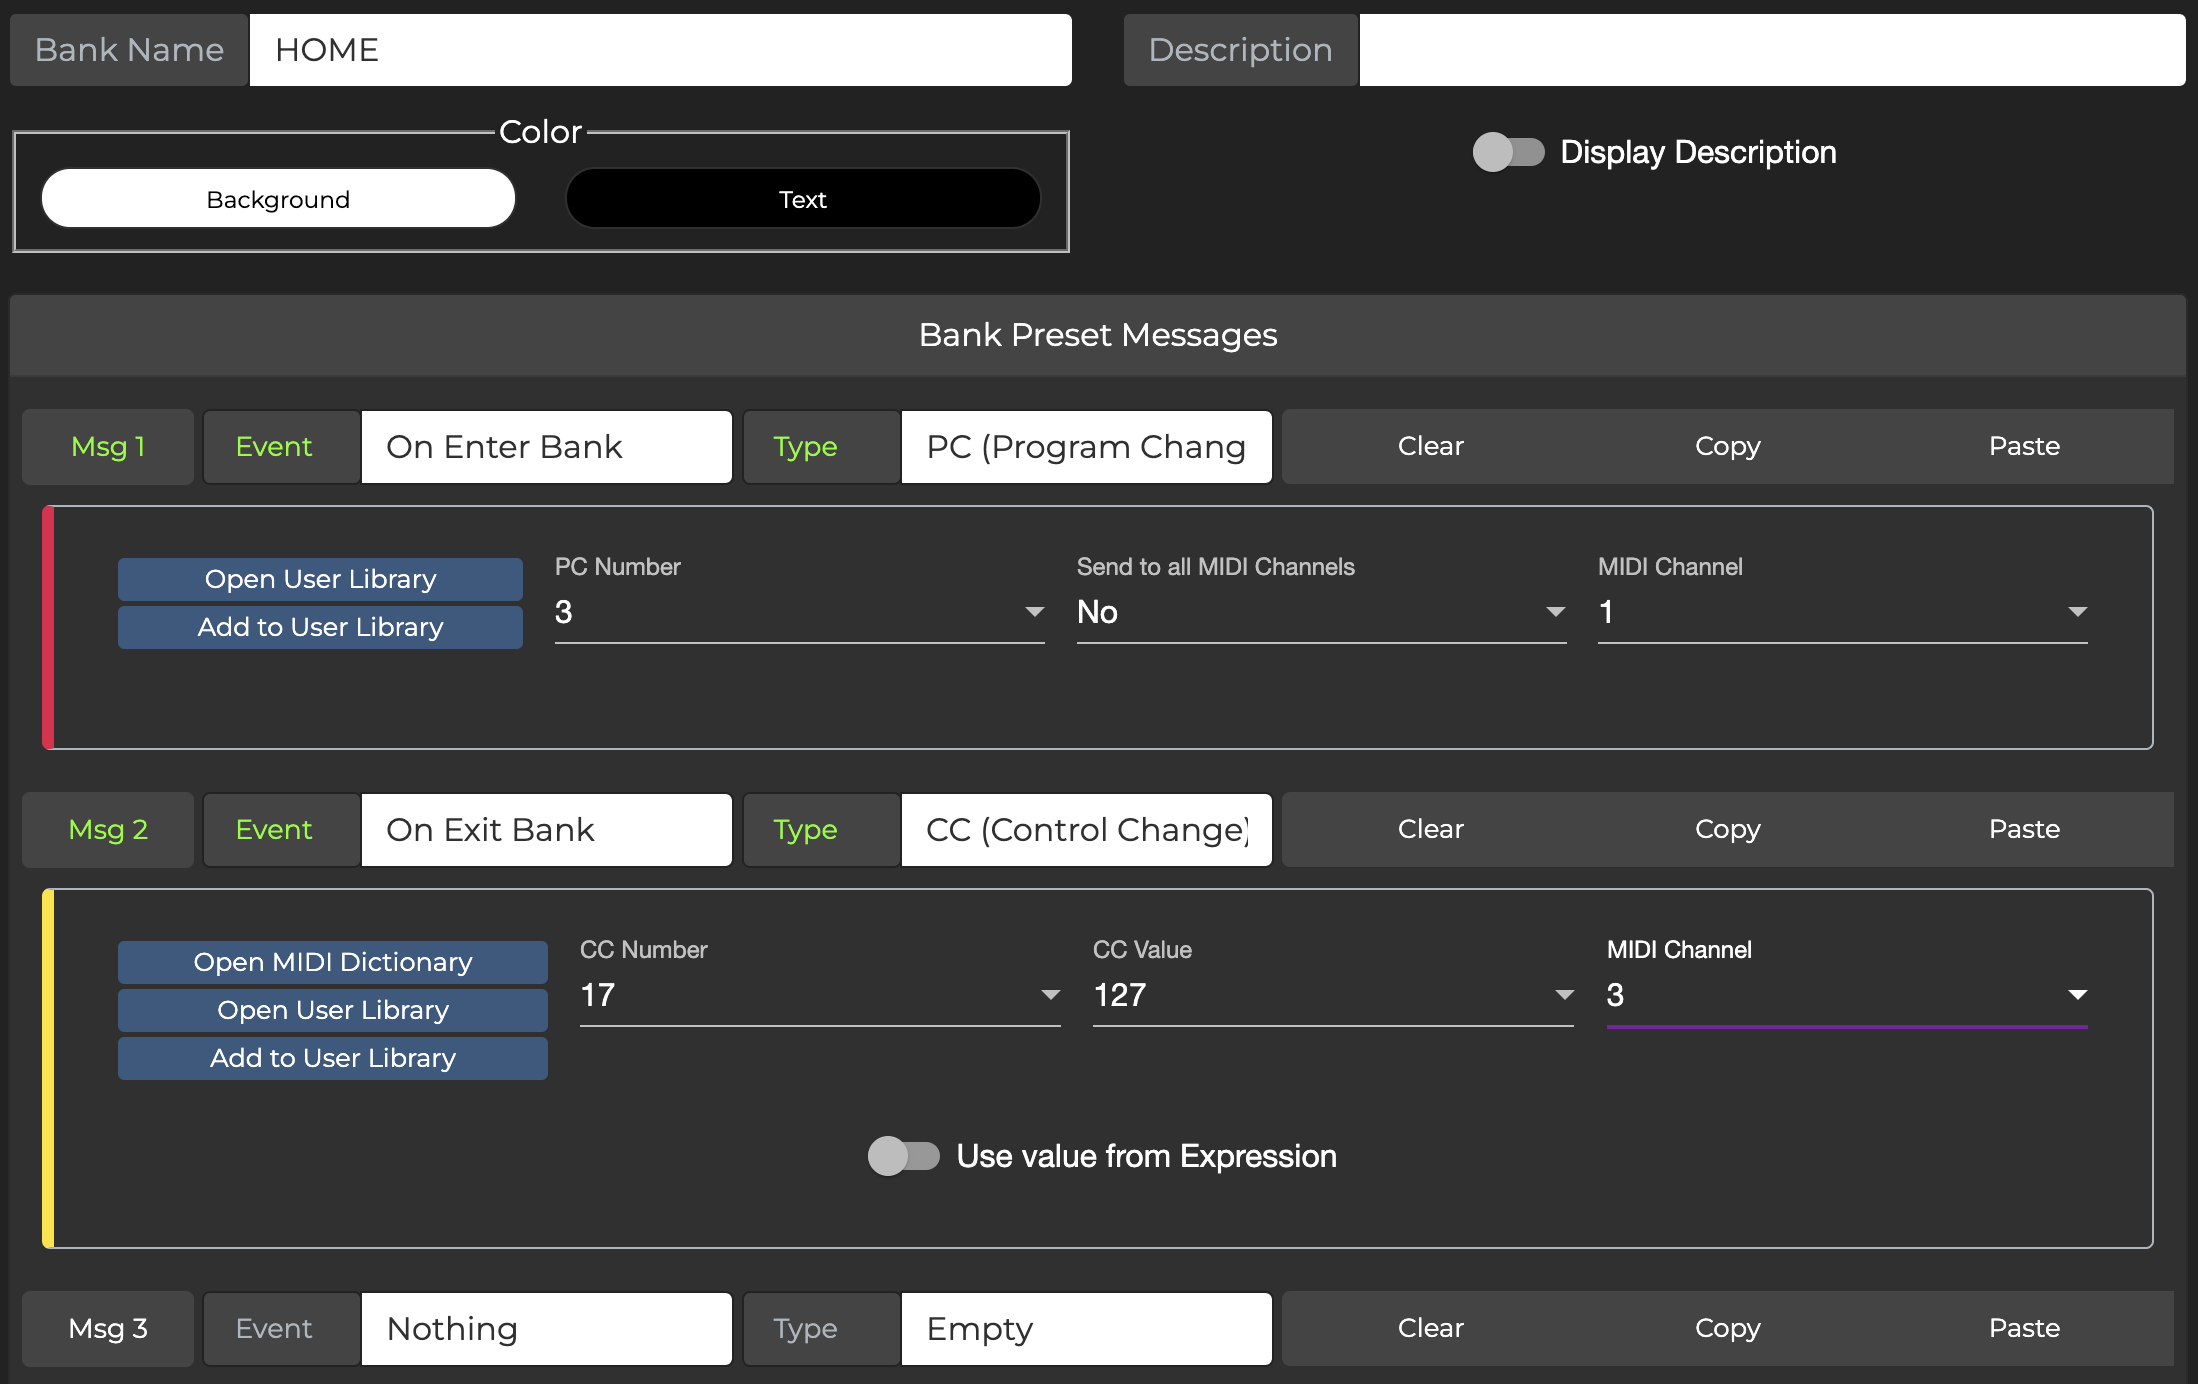Pick the bank Background color
This screenshot has height=1384, width=2198.
pos(278,198)
